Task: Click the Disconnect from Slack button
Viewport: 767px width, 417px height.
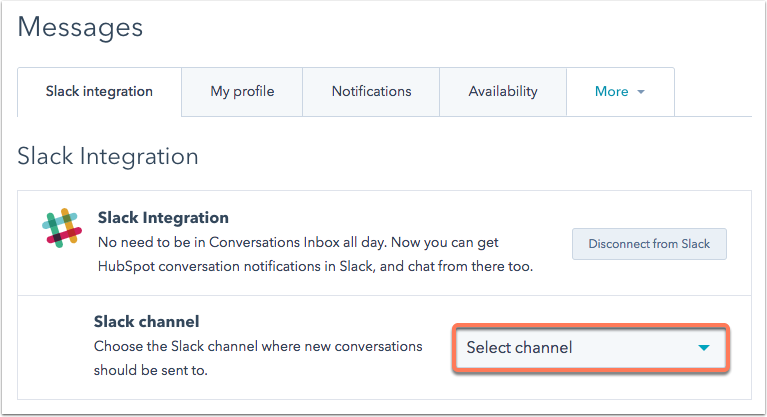Action: click(x=649, y=244)
